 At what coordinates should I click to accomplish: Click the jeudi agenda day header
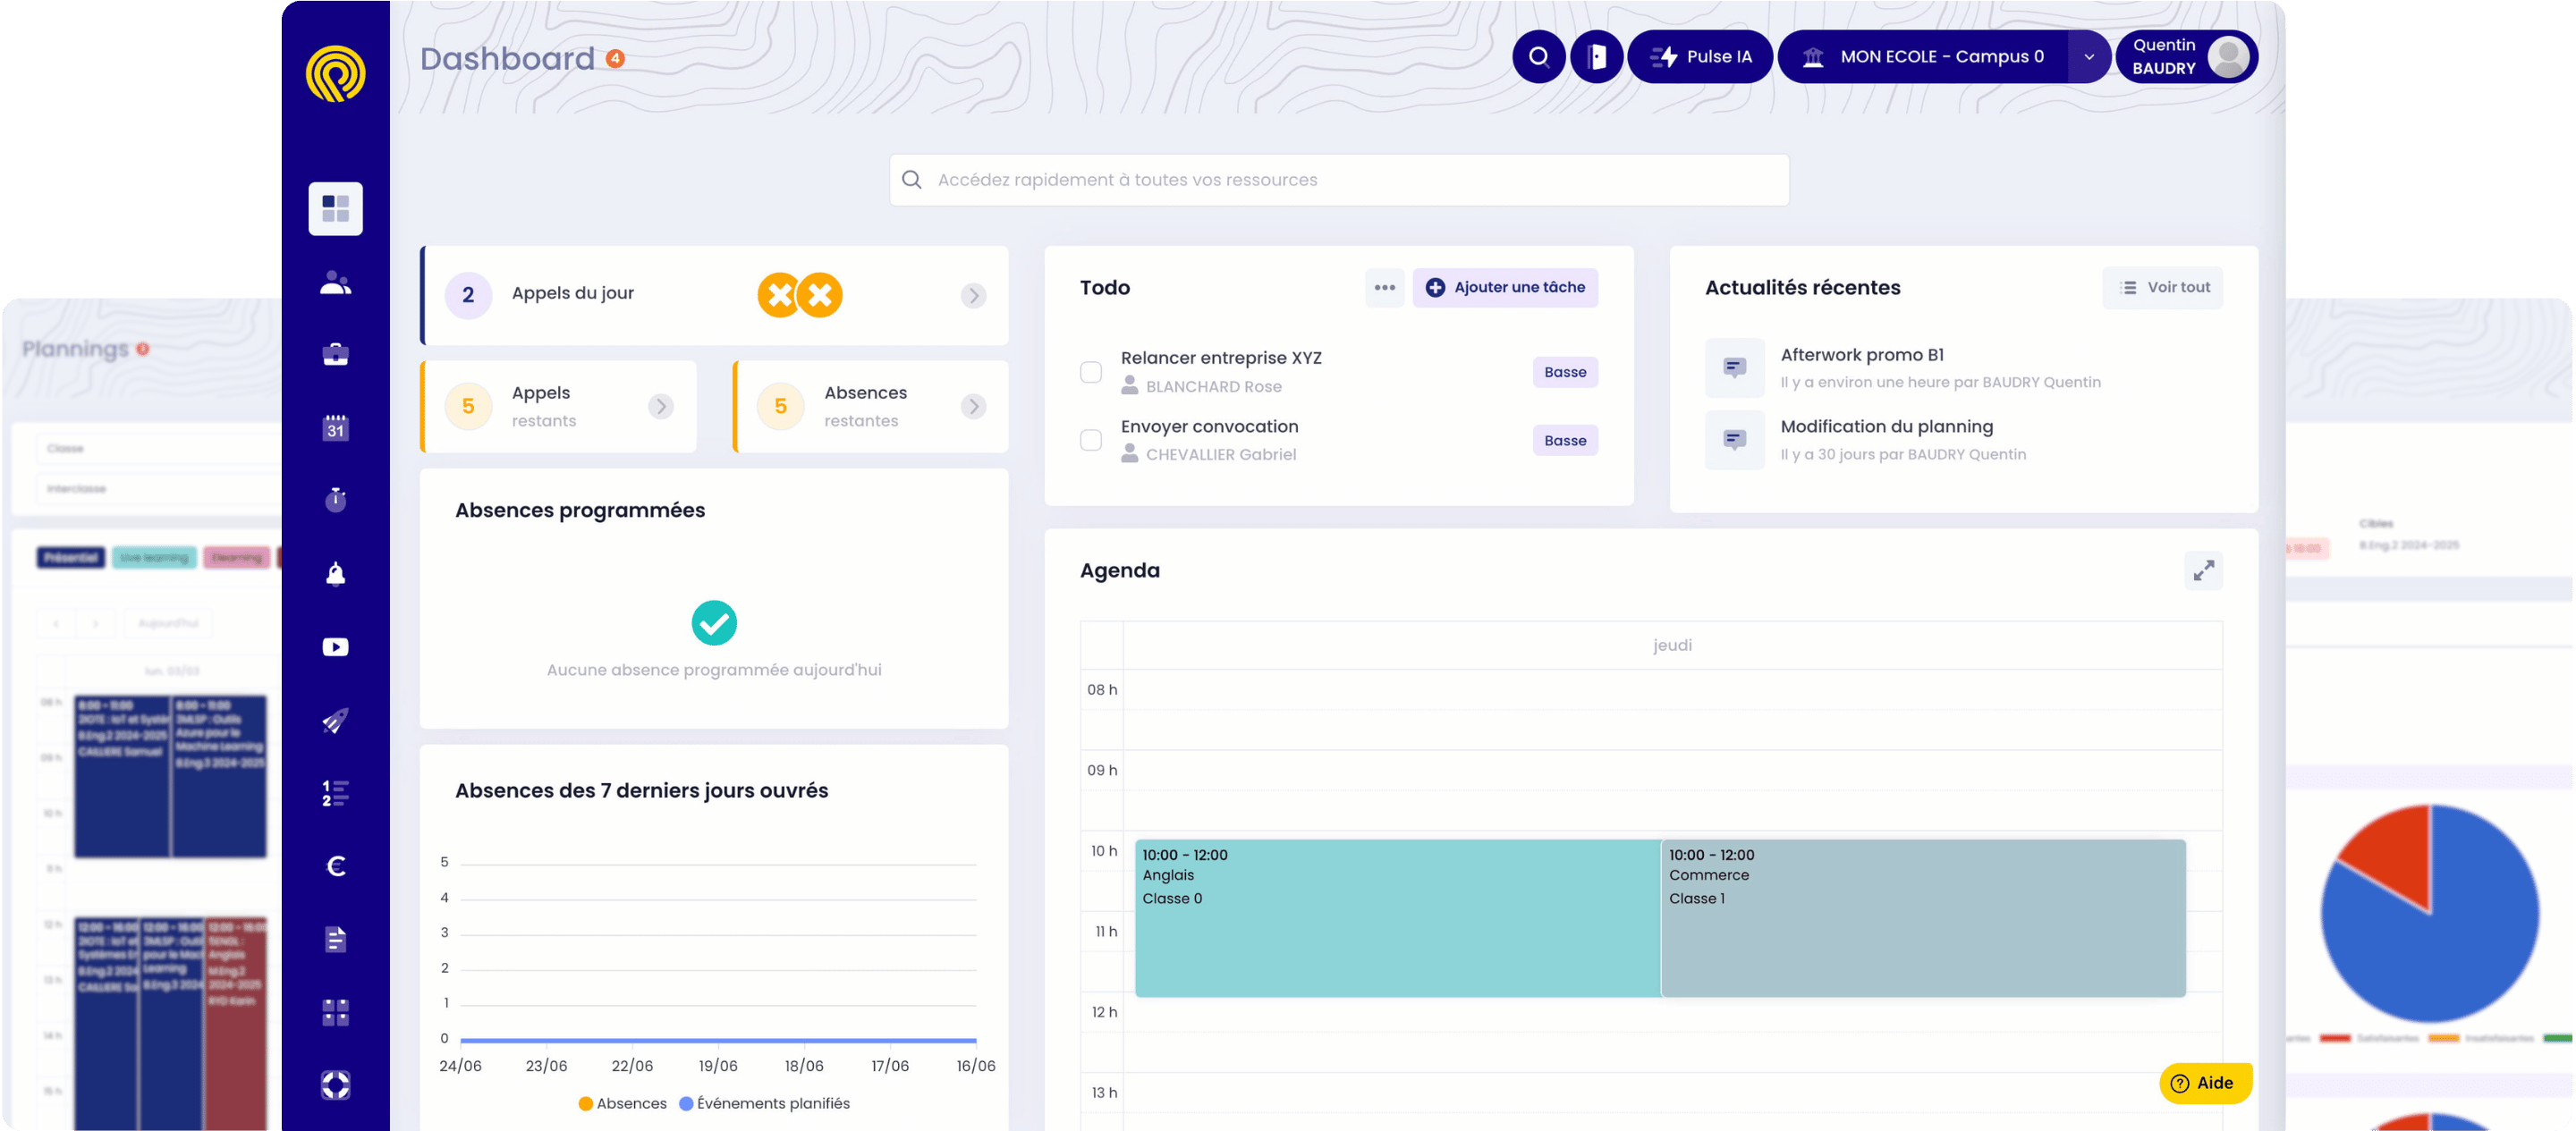(x=1672, y=645)
